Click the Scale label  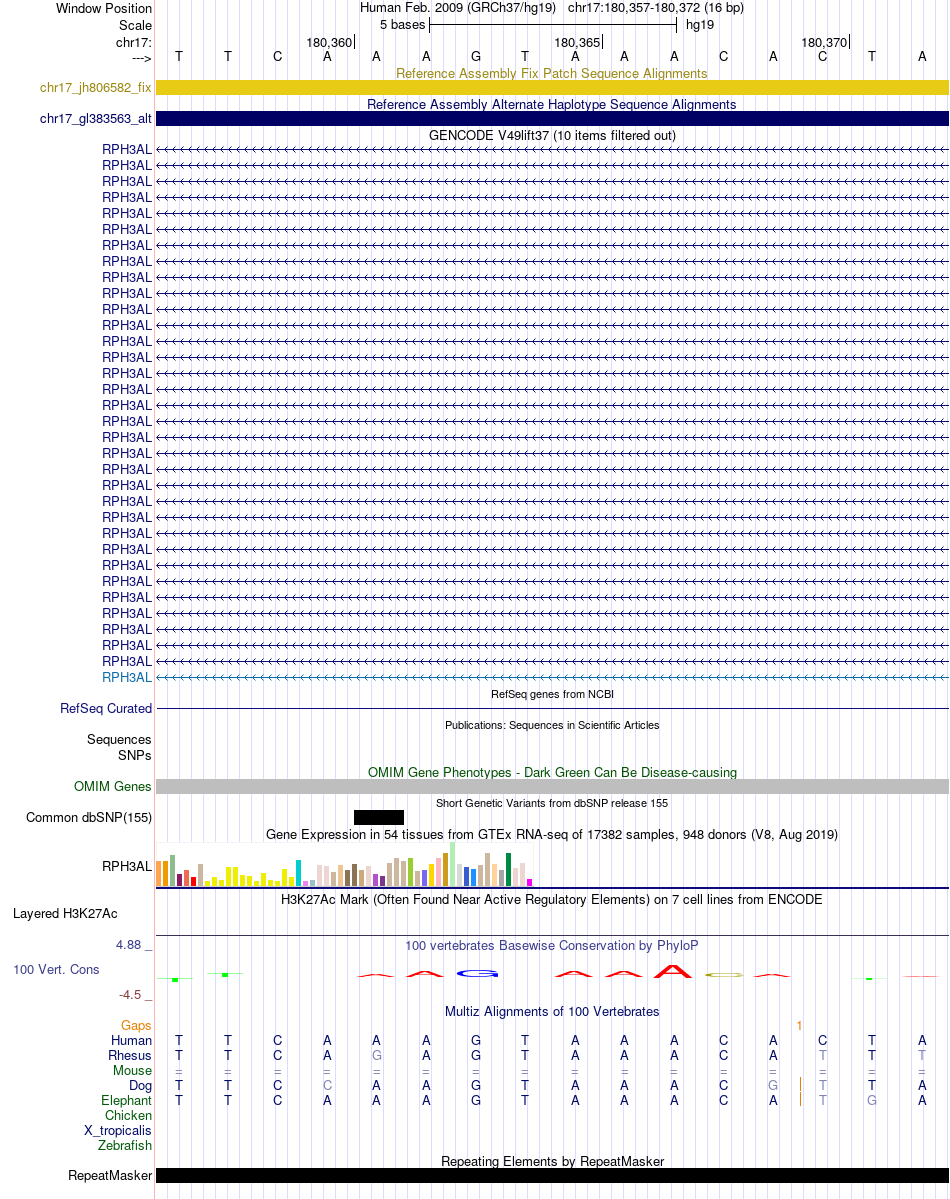click(135, 25)
